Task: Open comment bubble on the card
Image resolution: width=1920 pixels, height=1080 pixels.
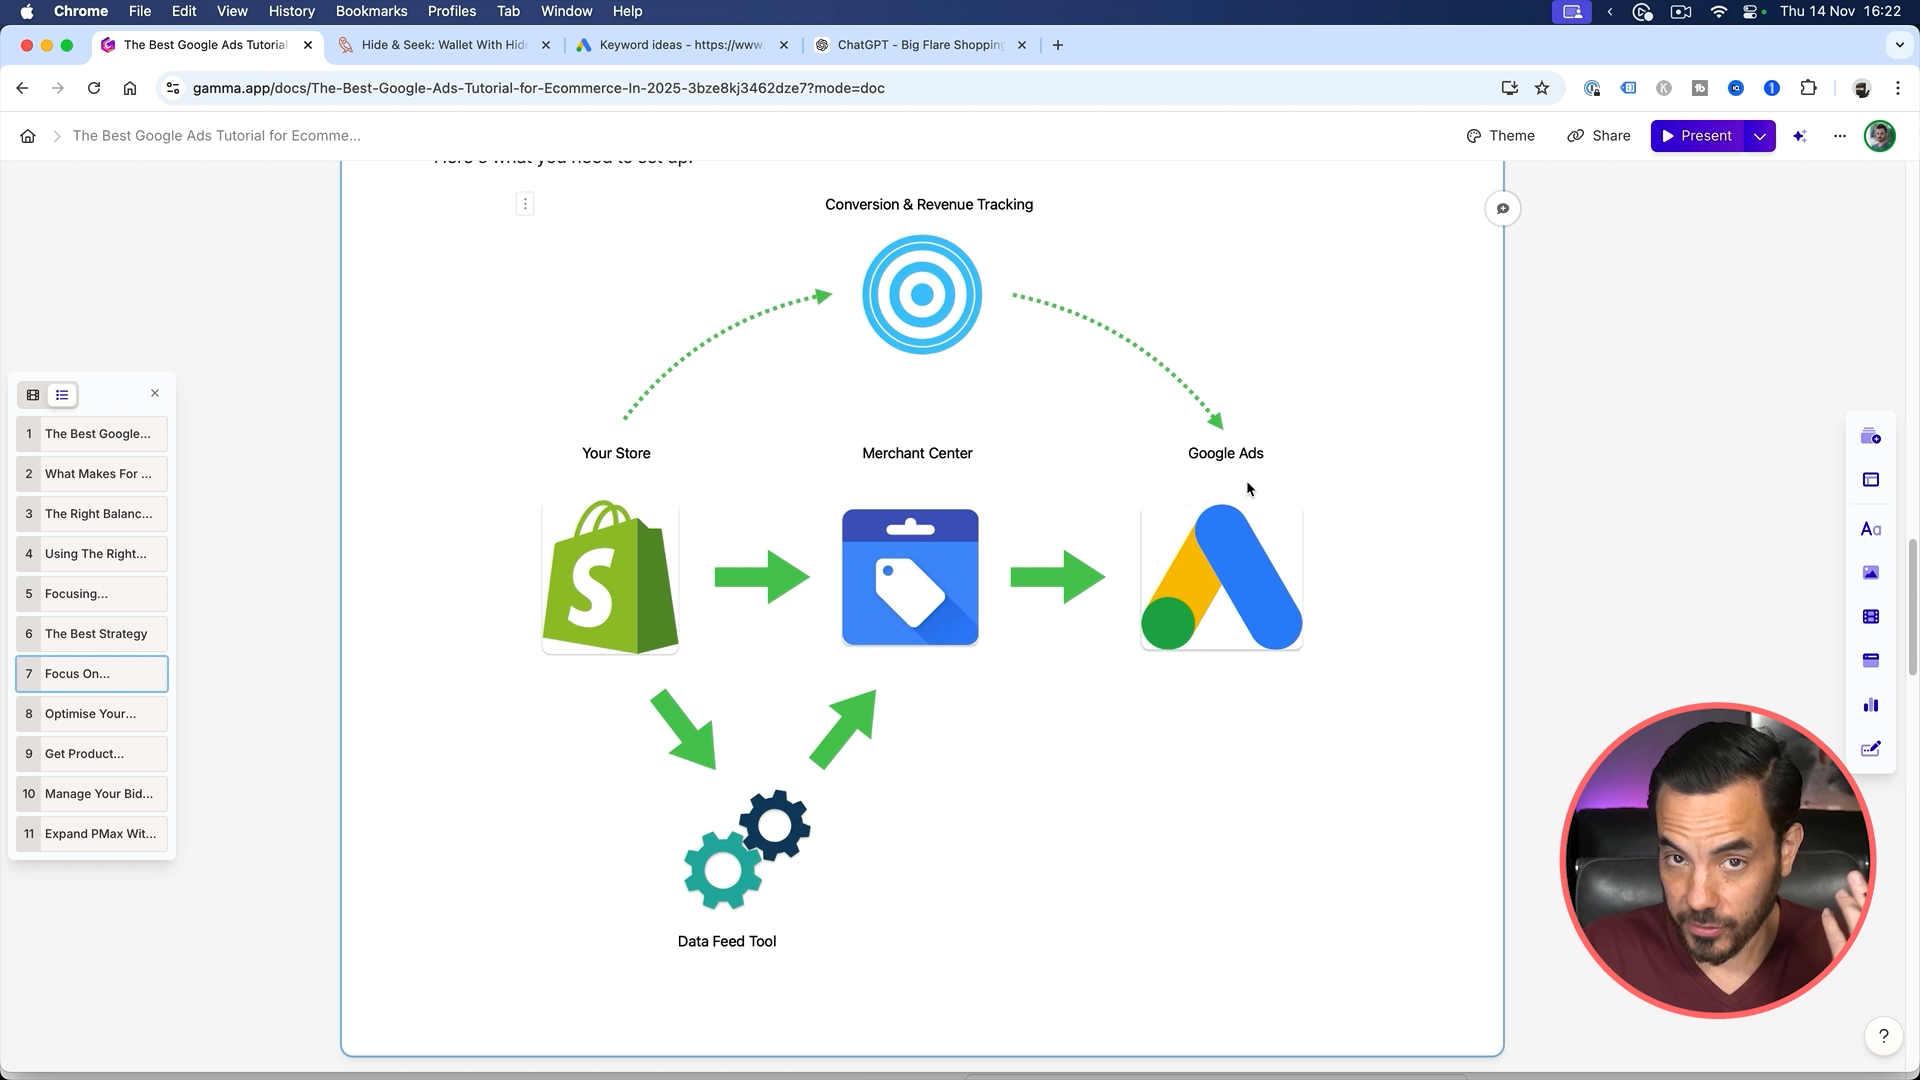Action: click(x=1502, y=209)
